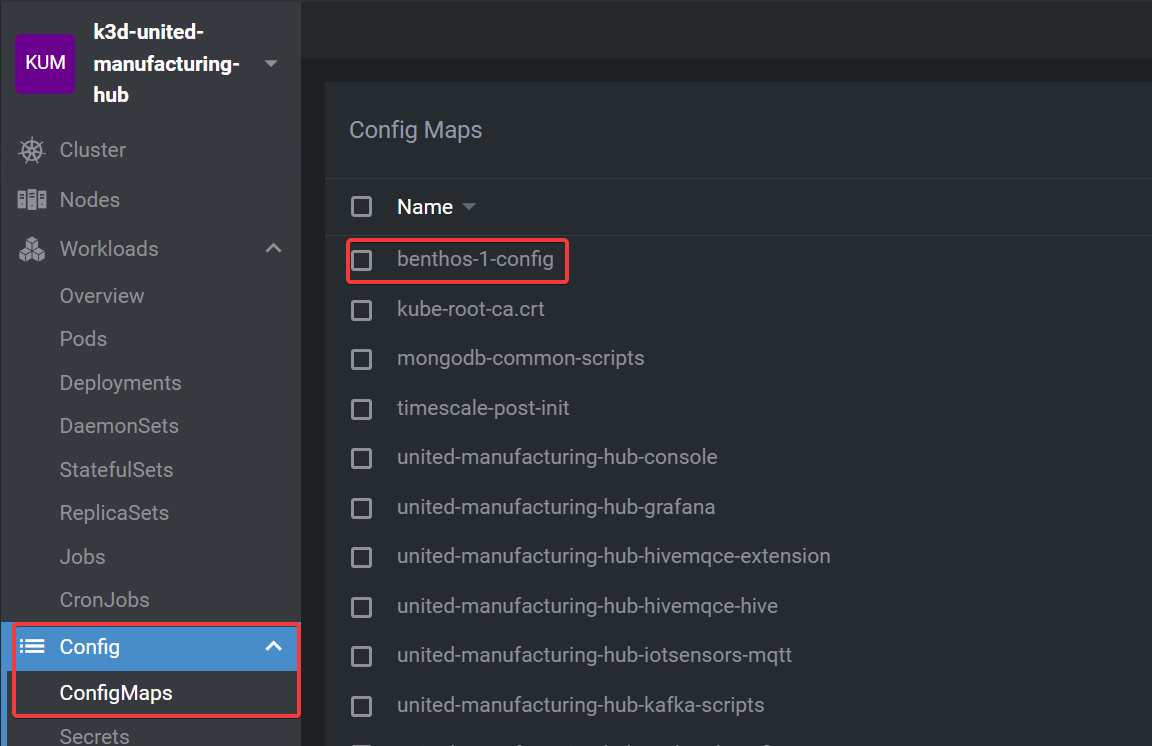Click the Config list icon
Screen dimensions: 1152x746
pos(32,647)
